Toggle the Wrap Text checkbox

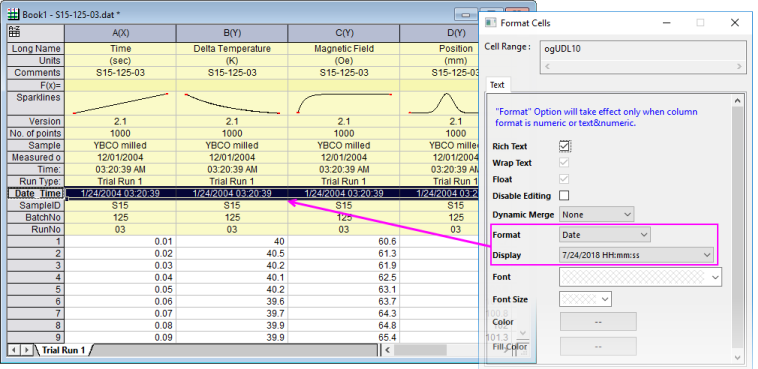pyautogui.click(x=564, y=162)
